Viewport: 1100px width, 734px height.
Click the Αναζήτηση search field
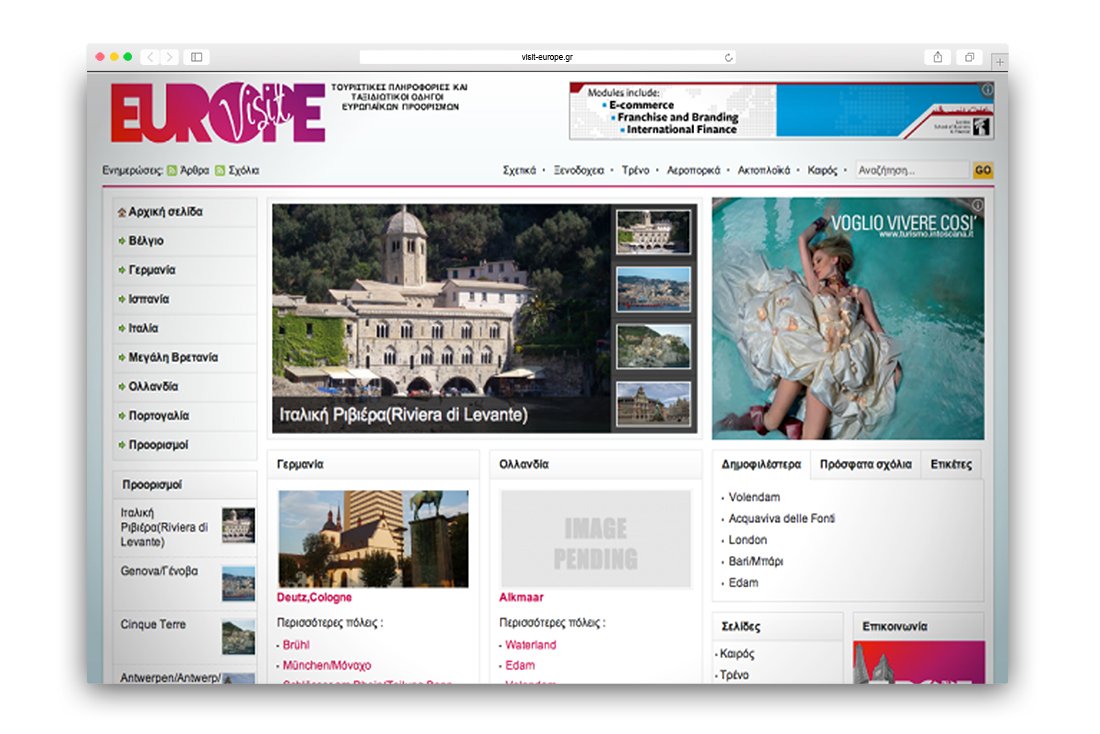tap(912, 170)
